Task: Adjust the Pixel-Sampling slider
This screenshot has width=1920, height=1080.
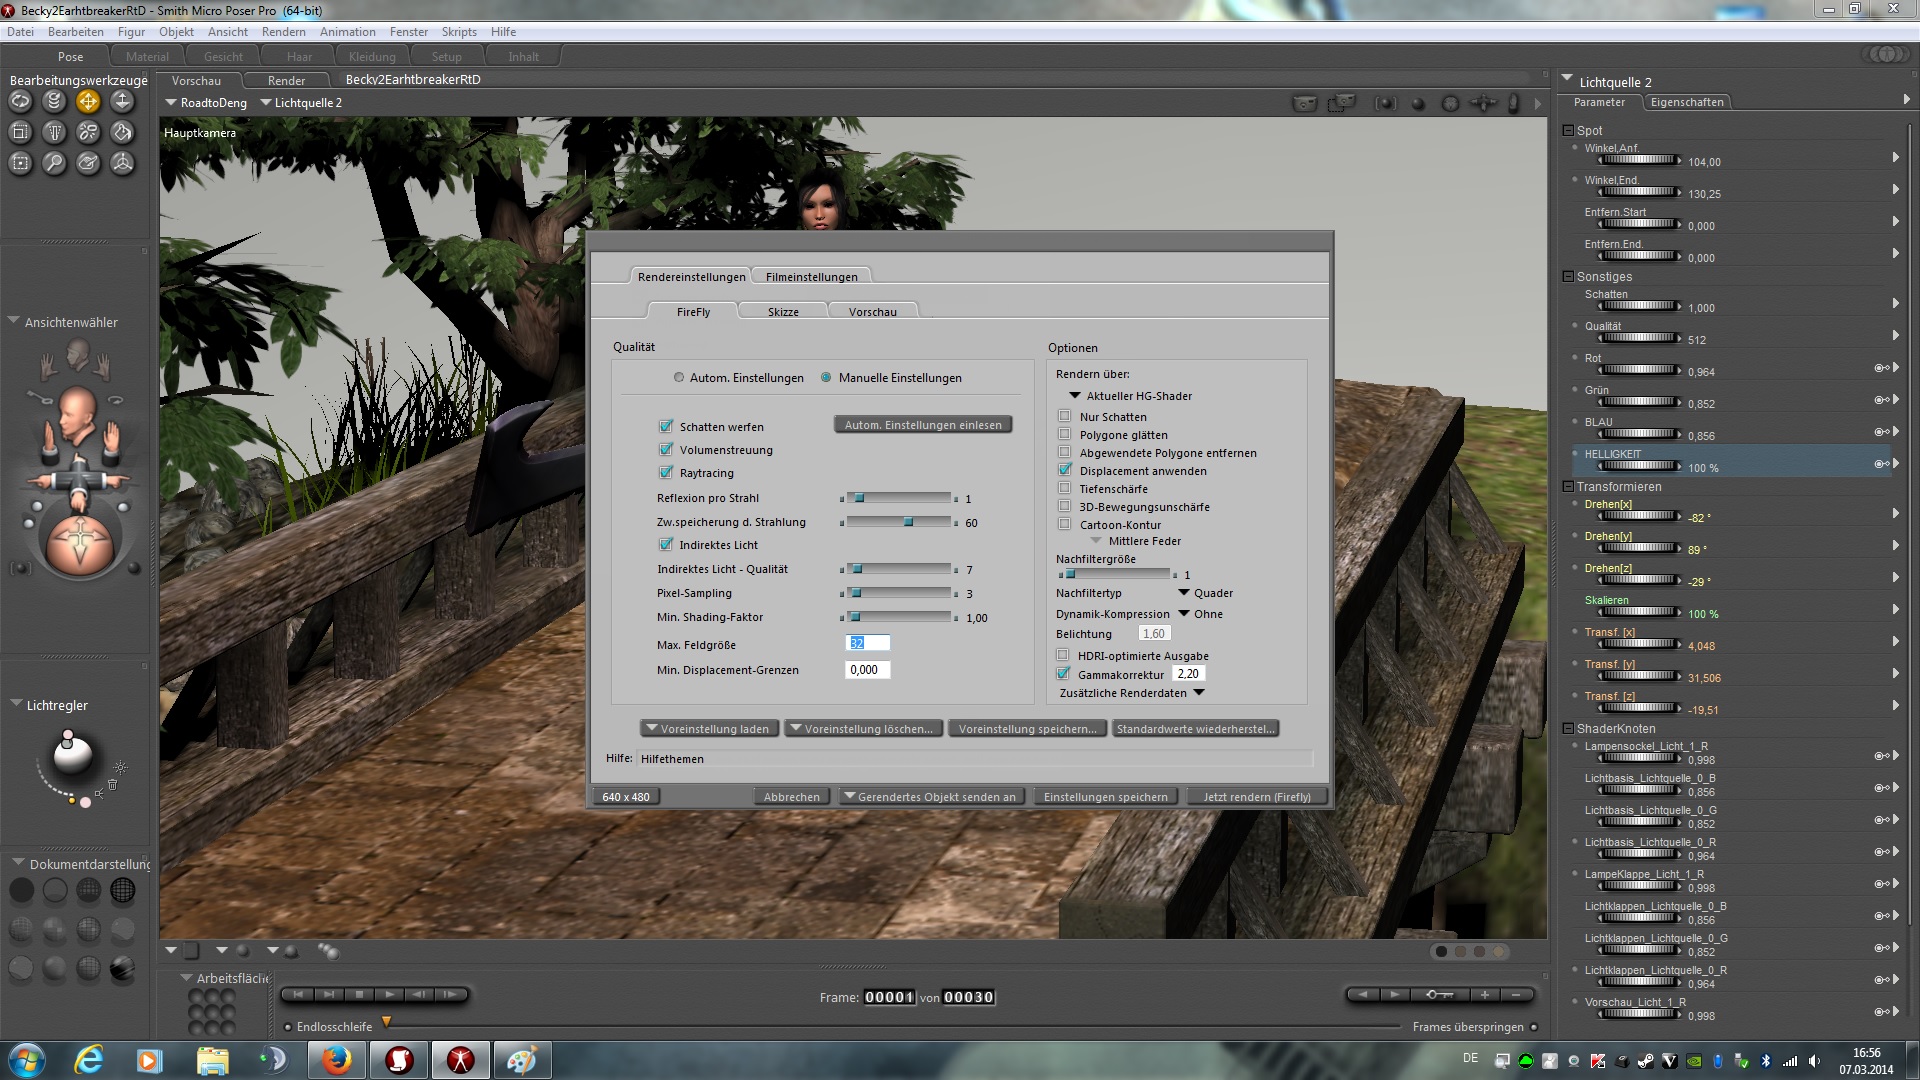Action: (856, 593)
